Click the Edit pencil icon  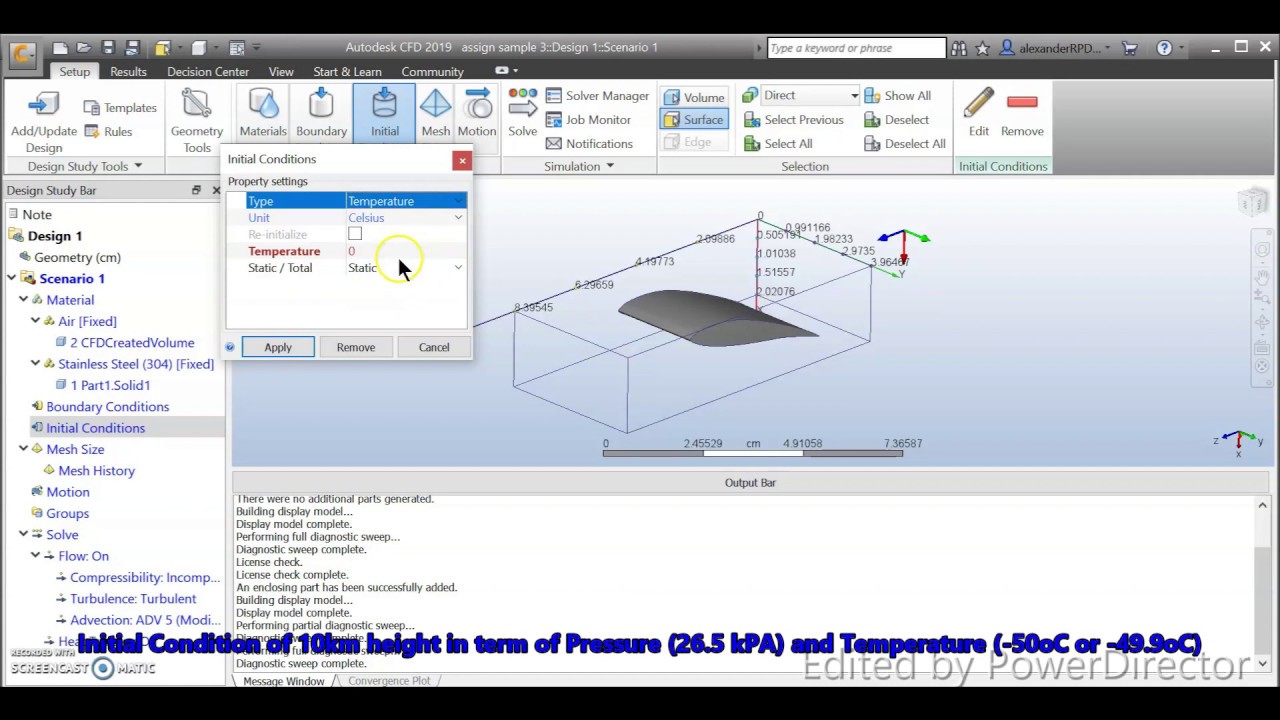978,112
